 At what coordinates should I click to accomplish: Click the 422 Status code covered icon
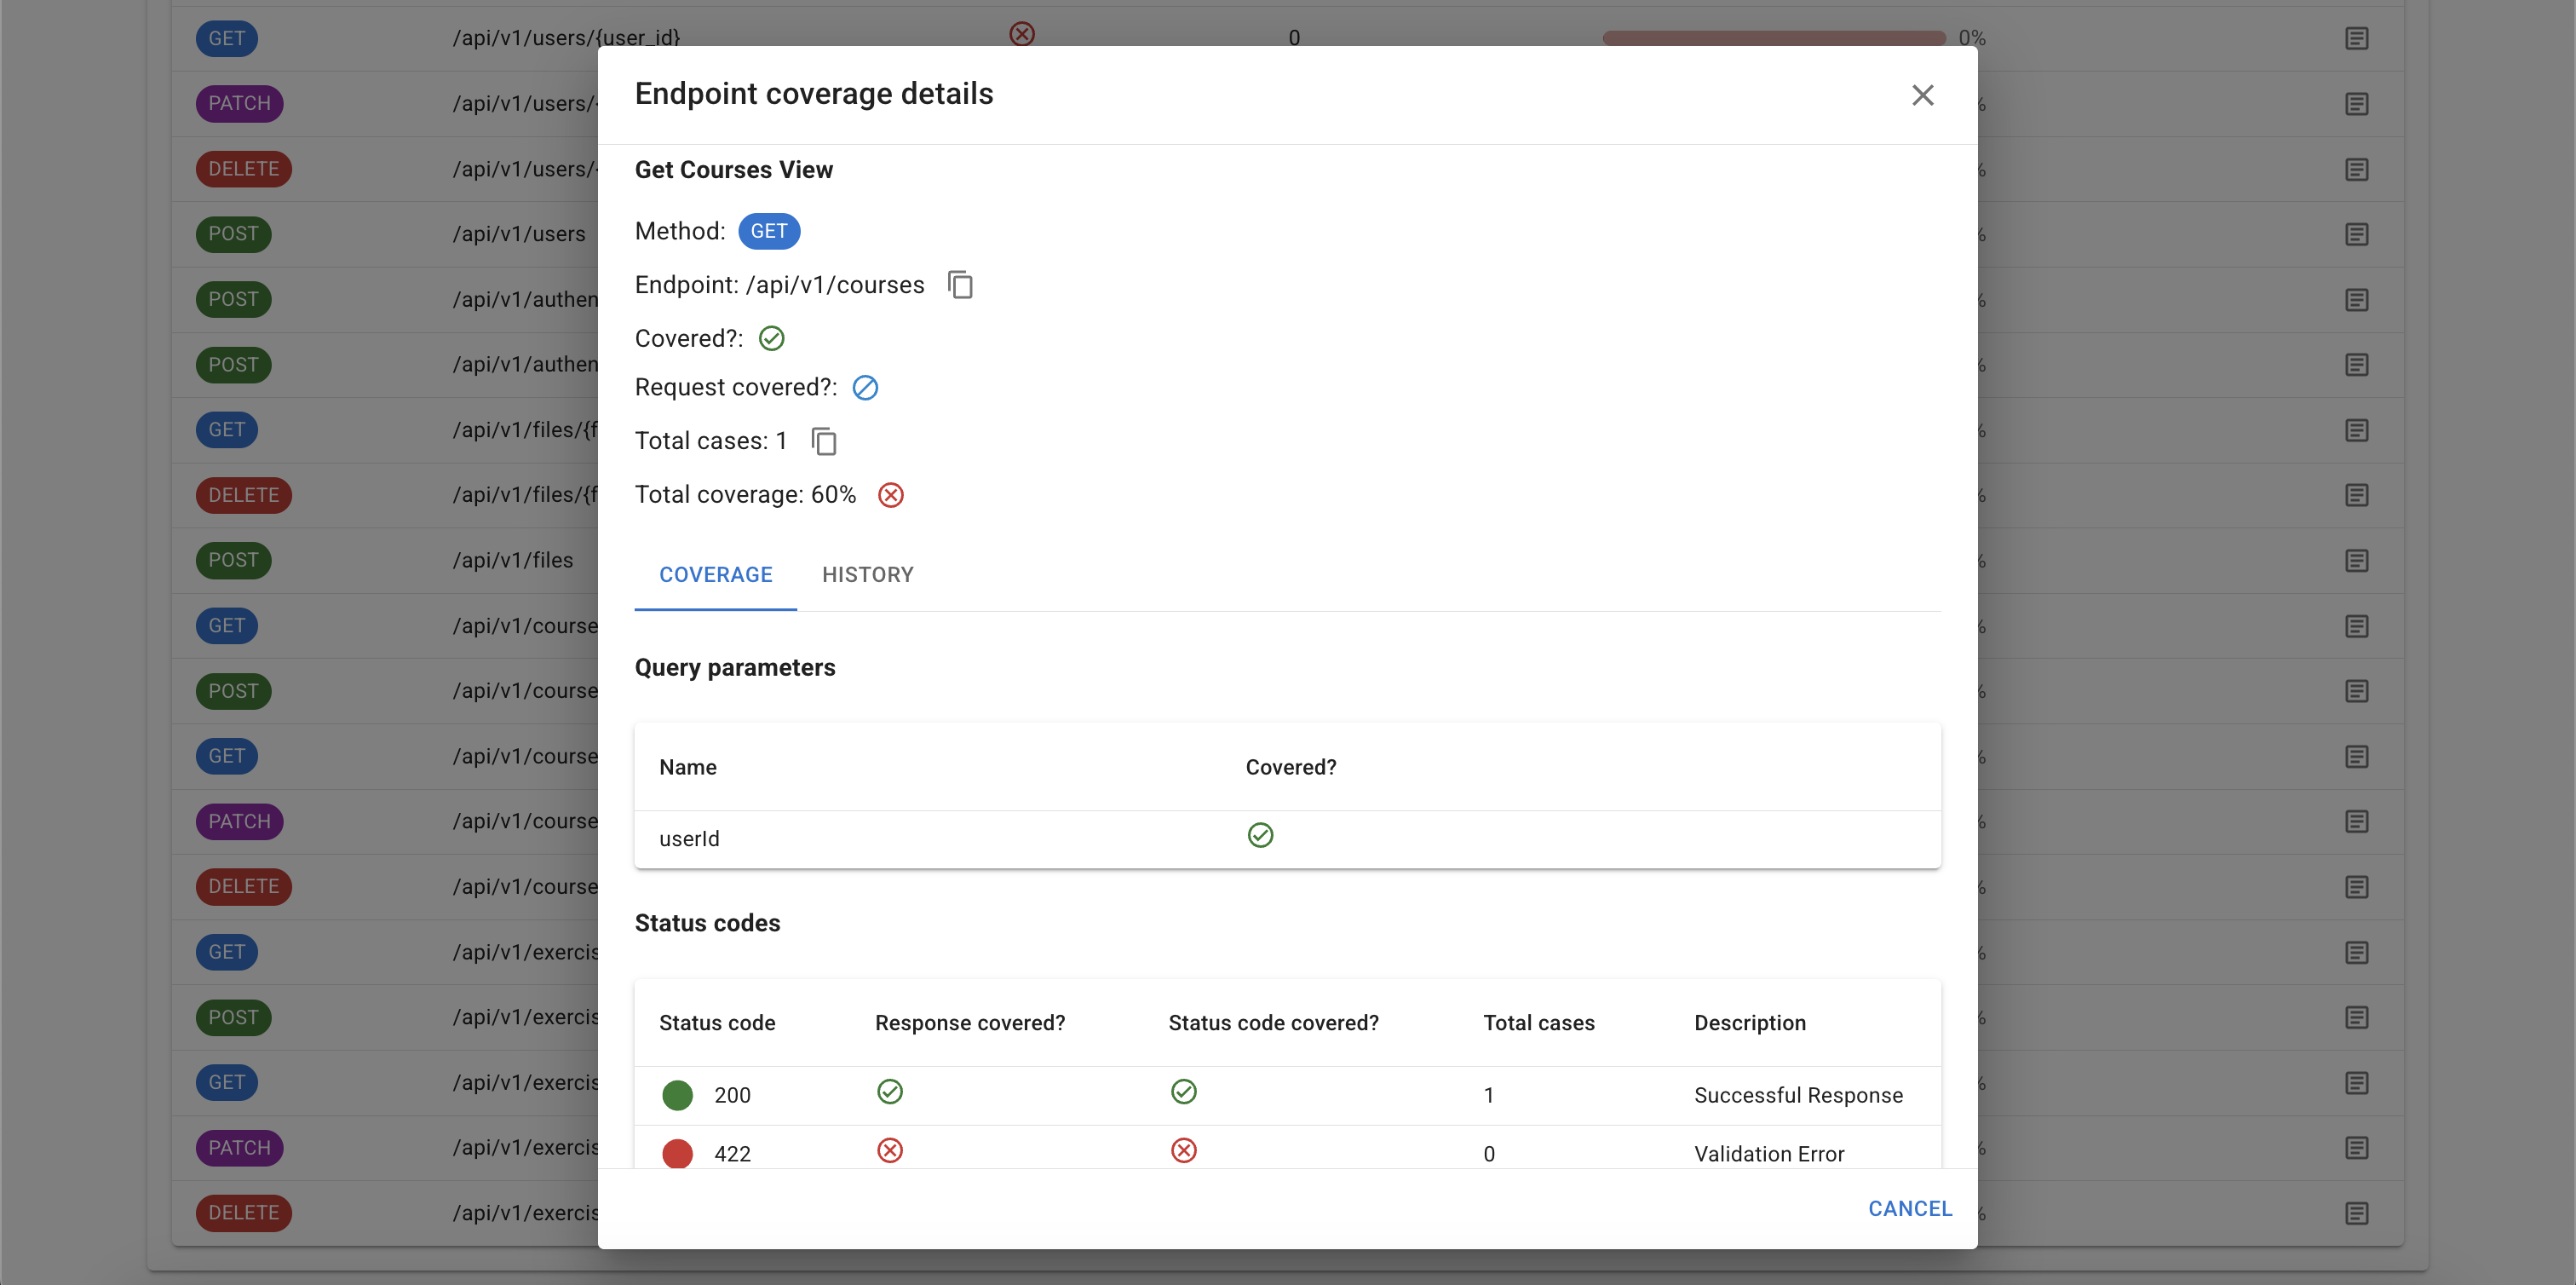click(1183, 1150)
